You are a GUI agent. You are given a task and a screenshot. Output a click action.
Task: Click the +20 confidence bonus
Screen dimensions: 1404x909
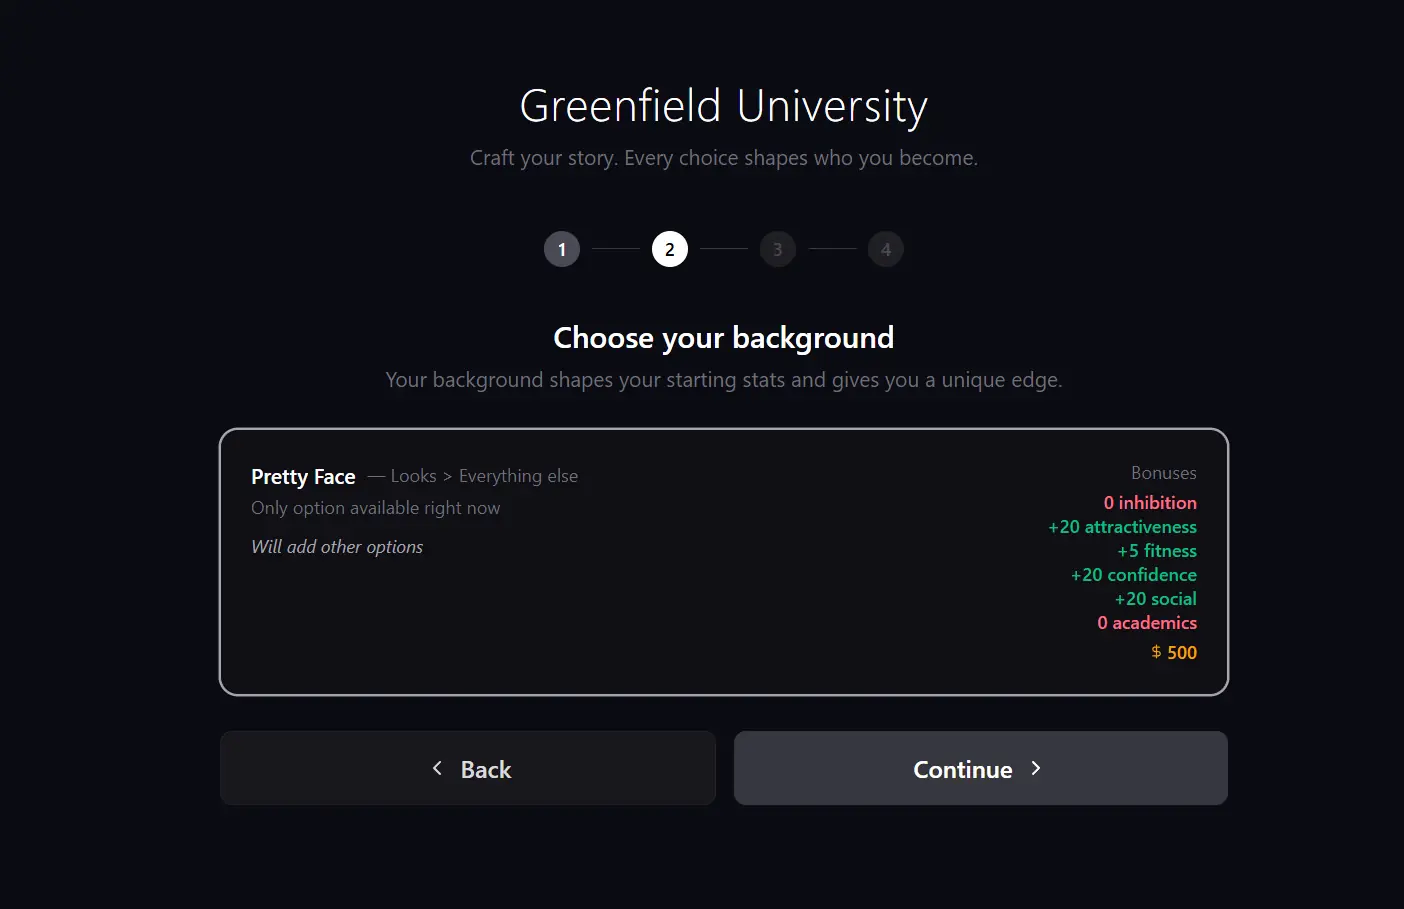click(1134, 575)
